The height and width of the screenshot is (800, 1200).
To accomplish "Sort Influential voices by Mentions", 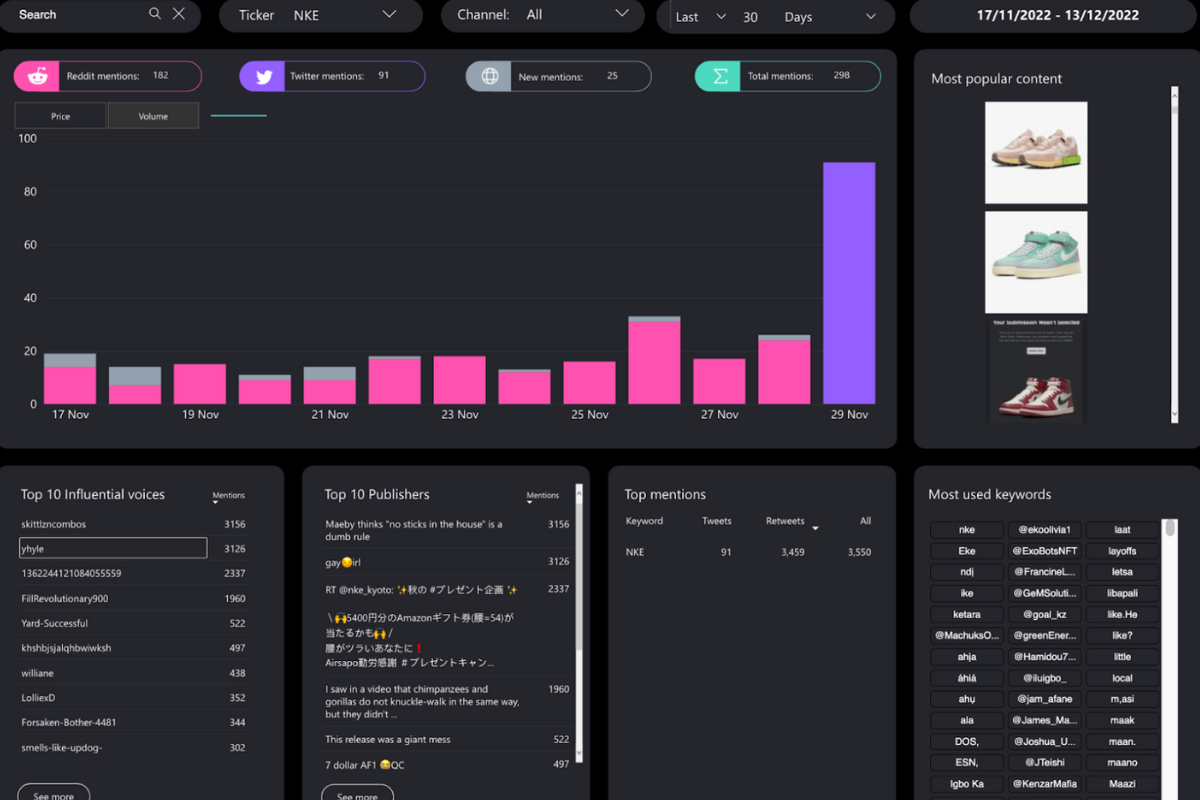I will 228,496.
